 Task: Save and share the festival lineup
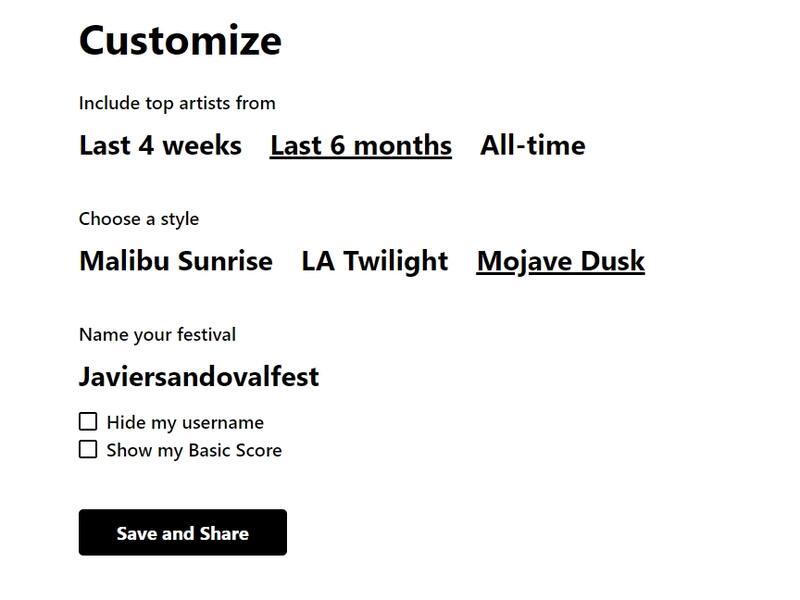click(x=183, y=533)
